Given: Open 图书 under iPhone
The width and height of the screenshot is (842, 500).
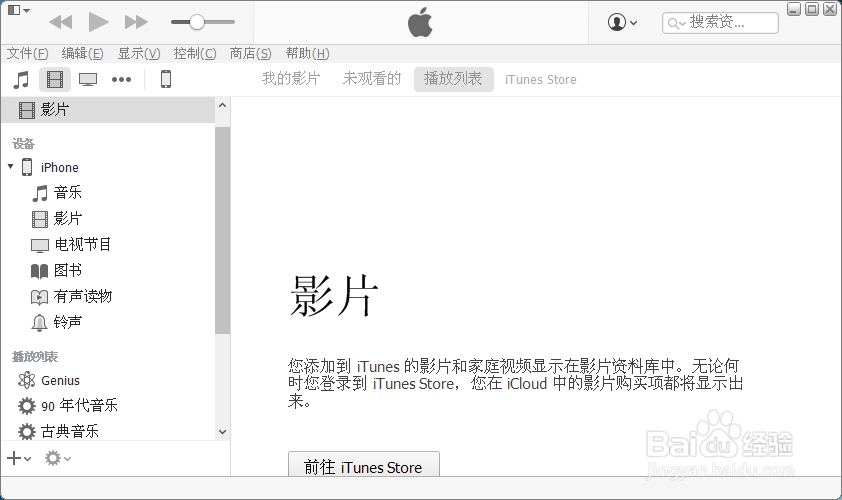Looking at the screenshot, I should pyautogui.click(x=68, y=270).
